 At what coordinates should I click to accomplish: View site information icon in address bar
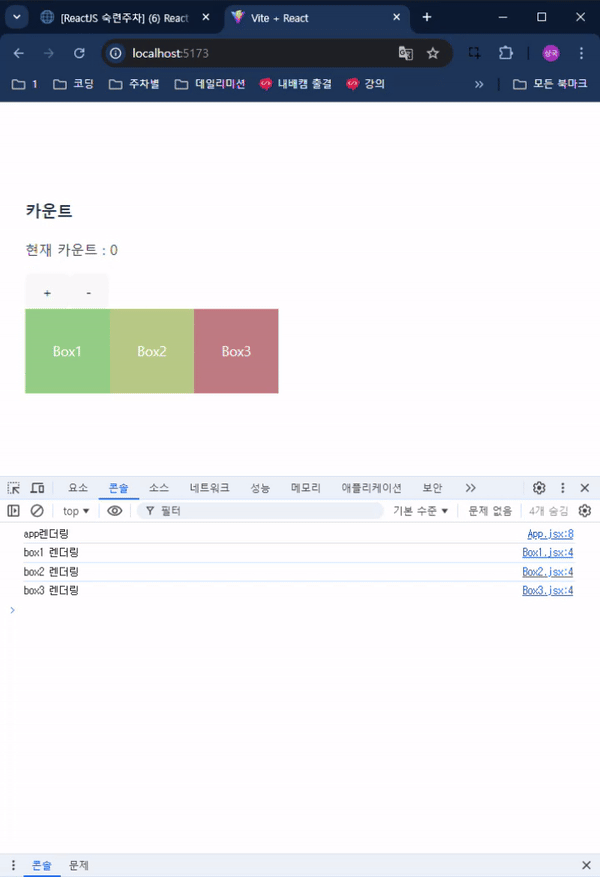pyautogui.click(x=116, y=53)
